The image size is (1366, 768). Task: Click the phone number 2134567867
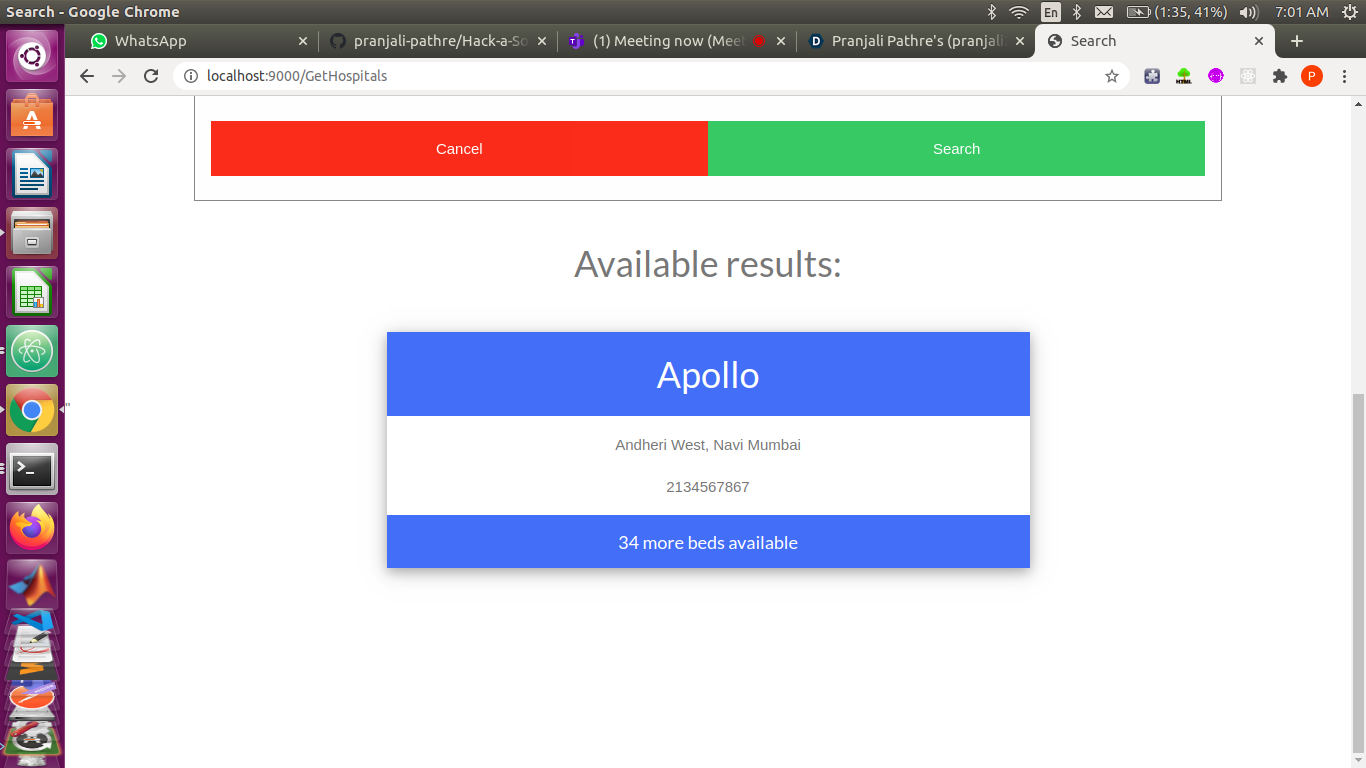tap(708, 487)
